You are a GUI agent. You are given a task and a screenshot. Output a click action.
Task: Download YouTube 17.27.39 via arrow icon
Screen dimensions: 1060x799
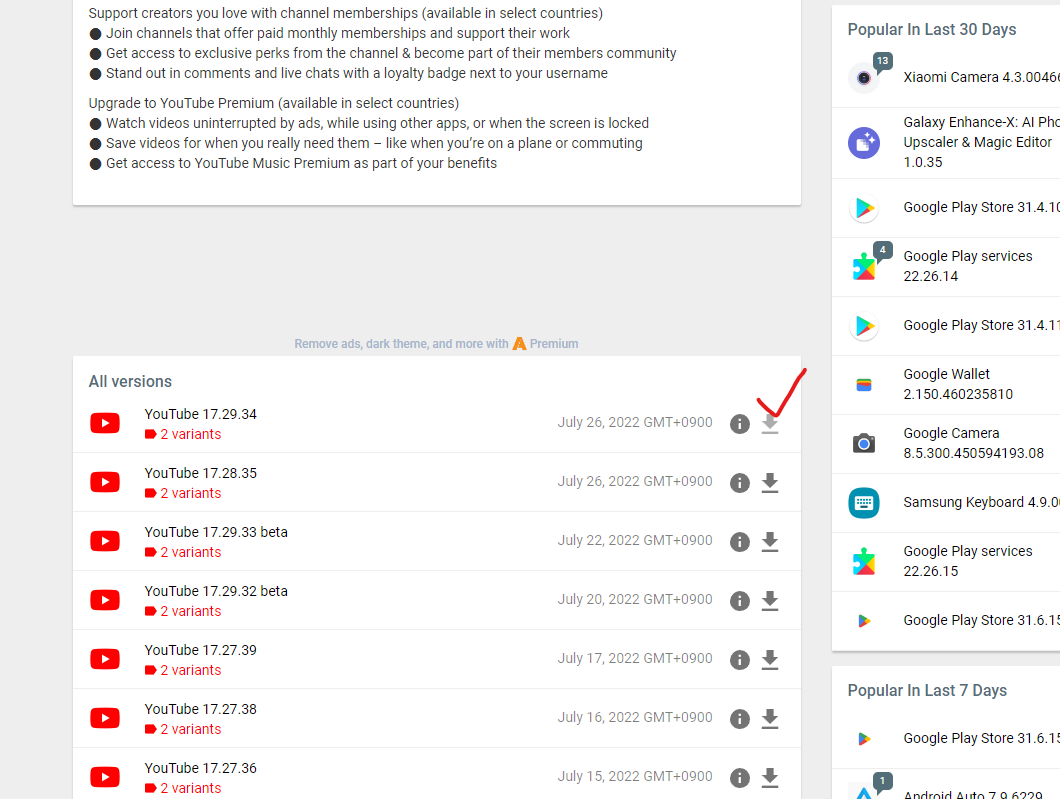pos(770,659)
